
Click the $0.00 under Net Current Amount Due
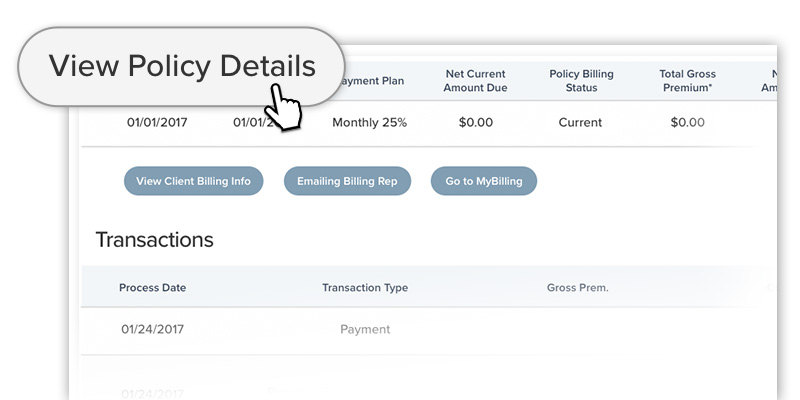pyautogui.click(x=476, y=123)
